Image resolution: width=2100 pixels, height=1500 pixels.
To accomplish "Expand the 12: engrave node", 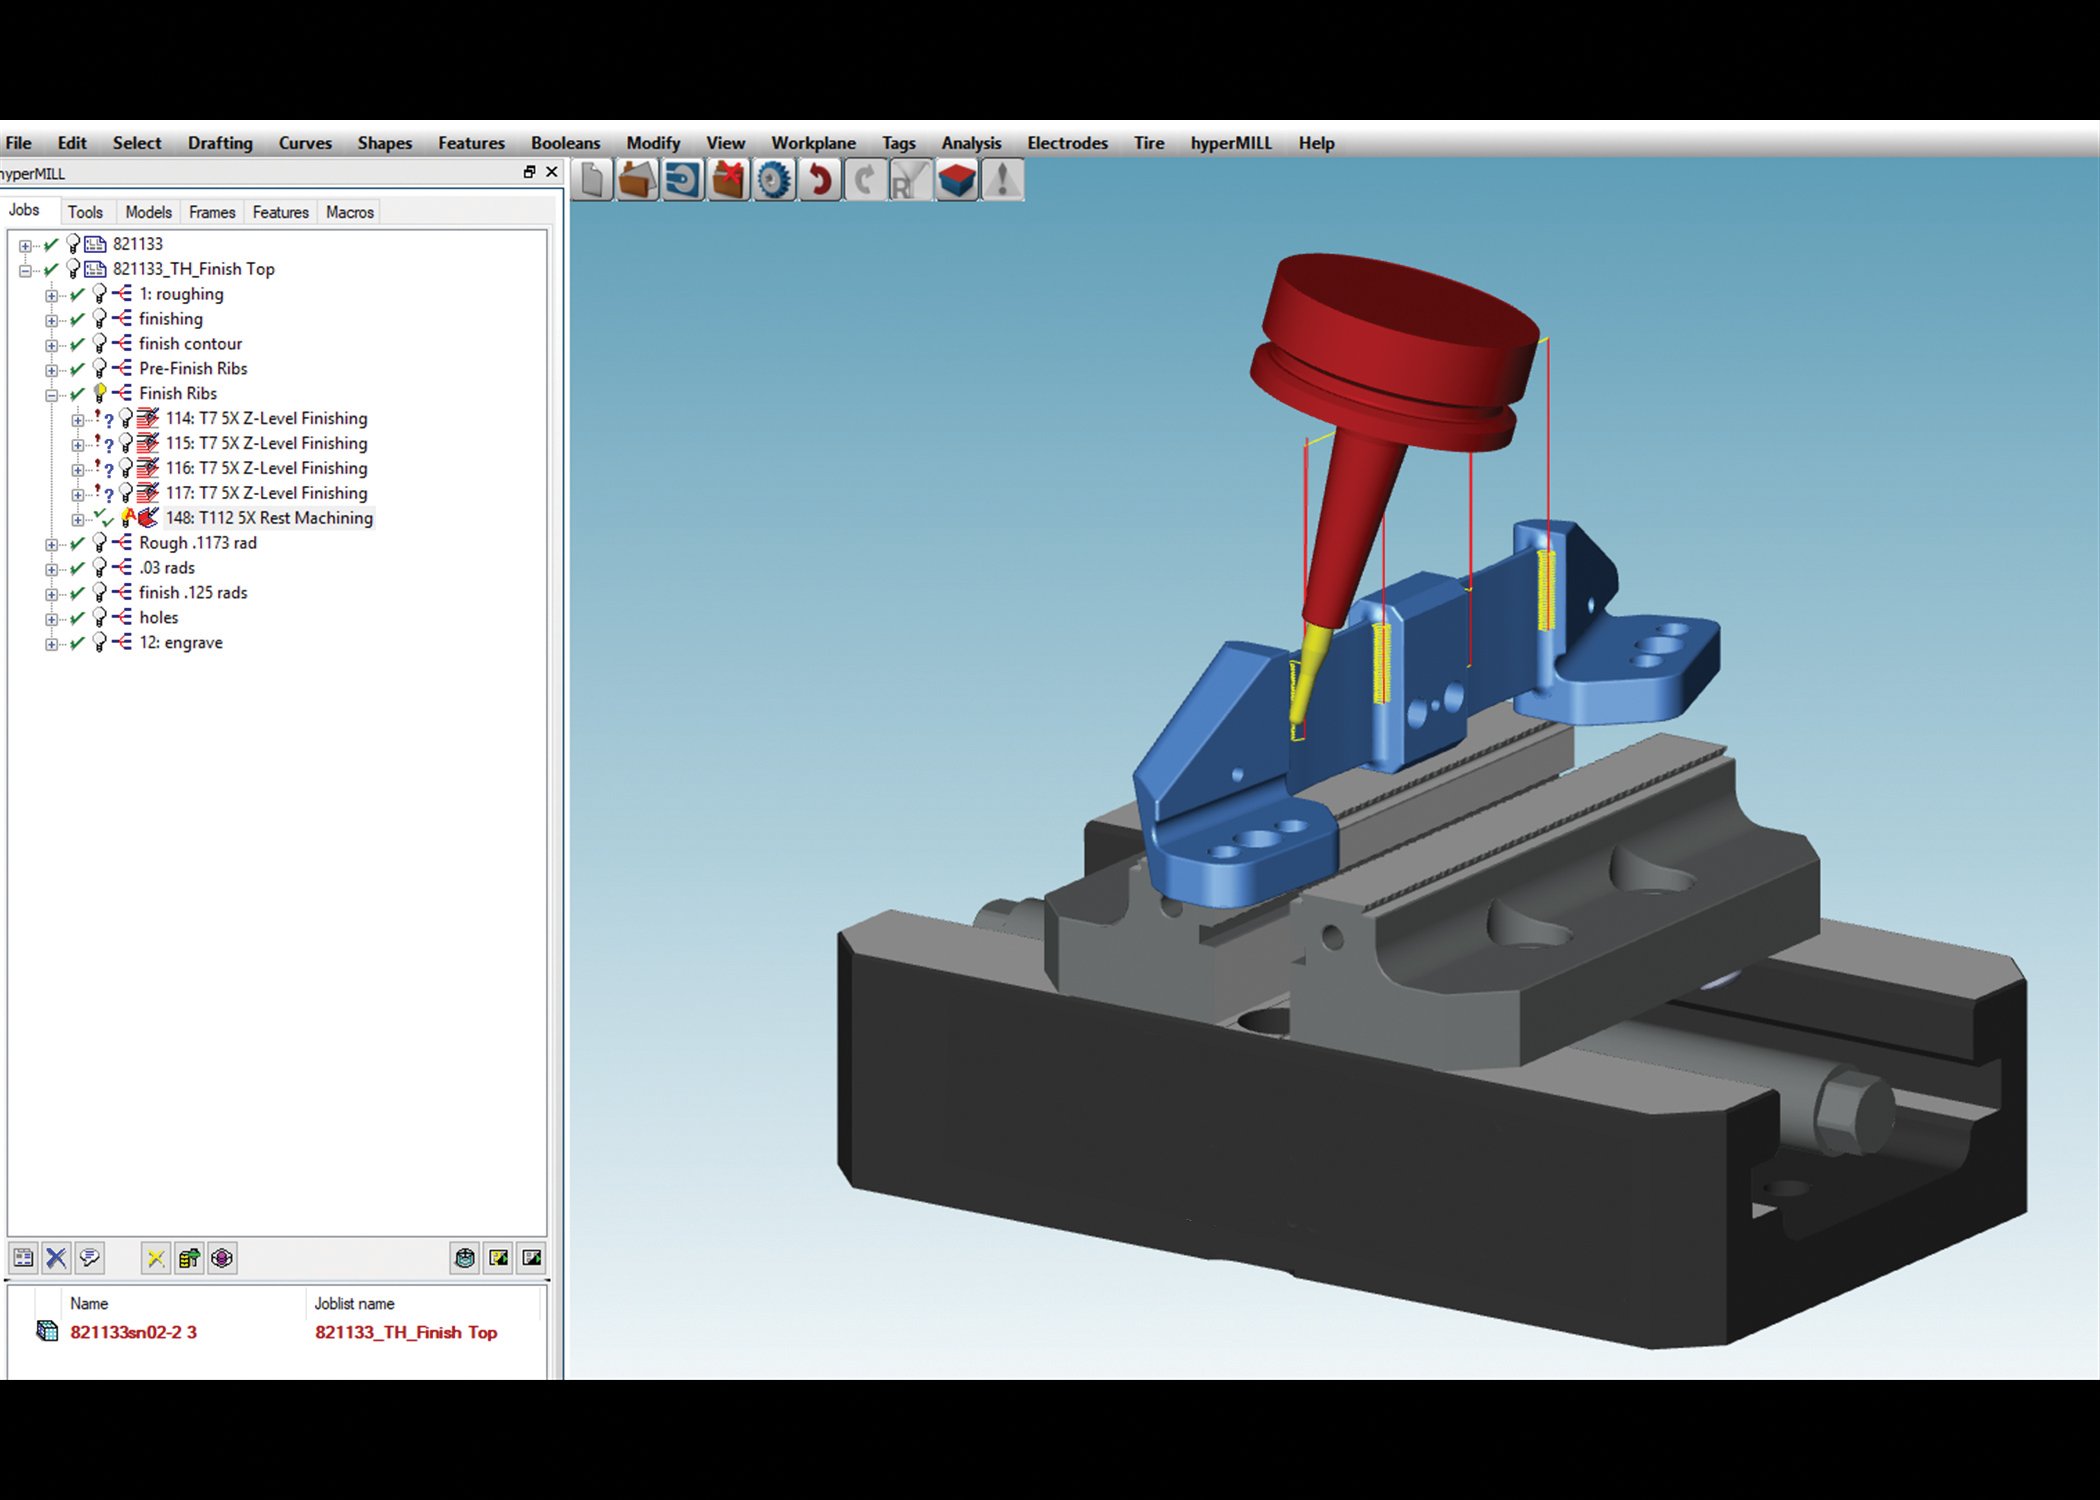I will tap(51, 644).
